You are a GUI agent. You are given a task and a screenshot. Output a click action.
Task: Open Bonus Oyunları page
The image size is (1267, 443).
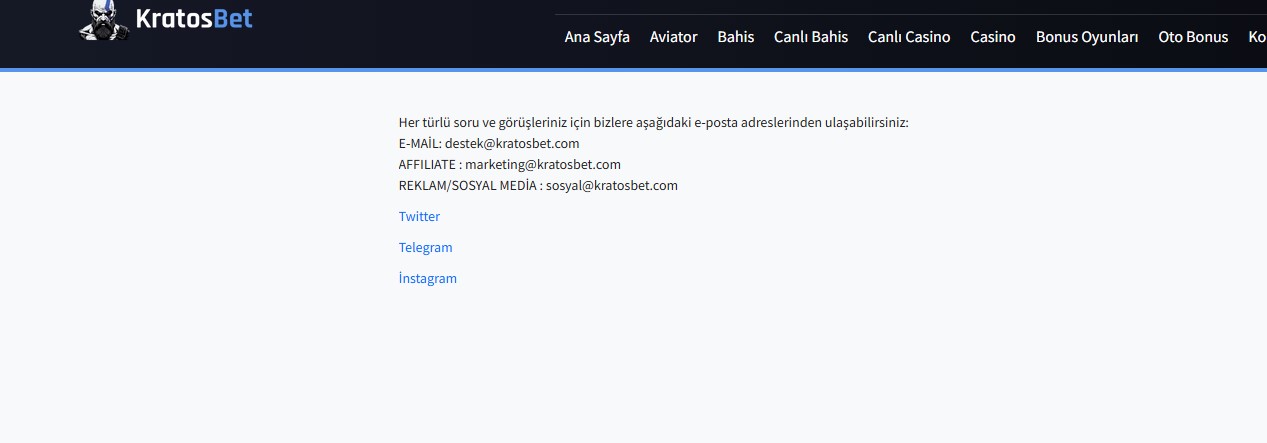(1087, 37)
